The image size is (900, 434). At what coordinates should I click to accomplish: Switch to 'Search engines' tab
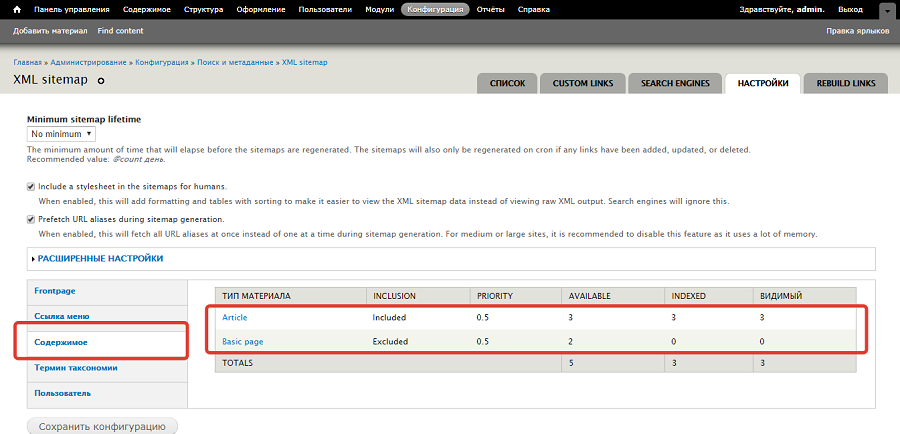[x=675, y=83]
